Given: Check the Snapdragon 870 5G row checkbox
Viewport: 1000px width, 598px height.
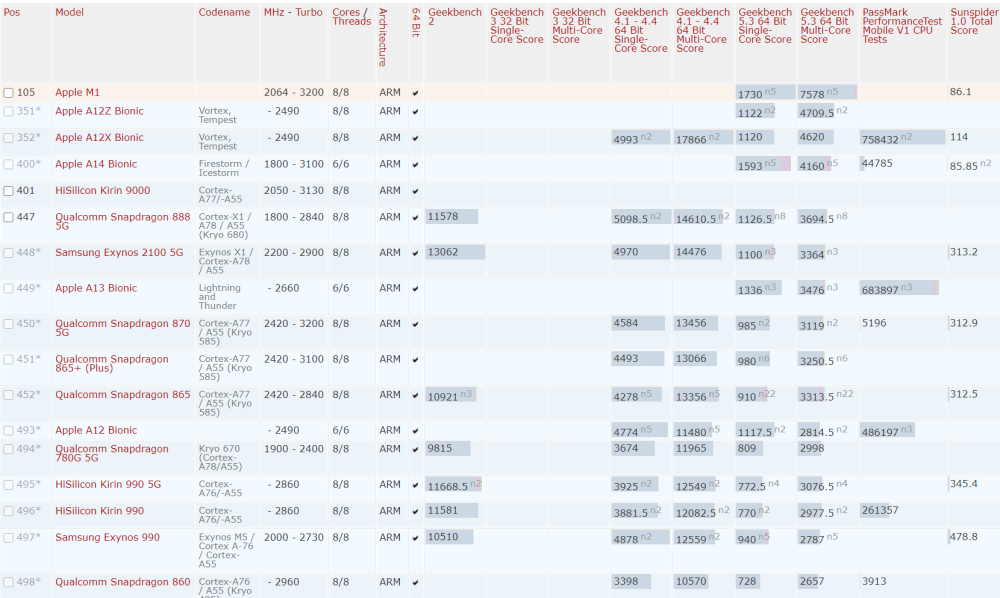Looking at the screenshot, I should tap(8, 325).
